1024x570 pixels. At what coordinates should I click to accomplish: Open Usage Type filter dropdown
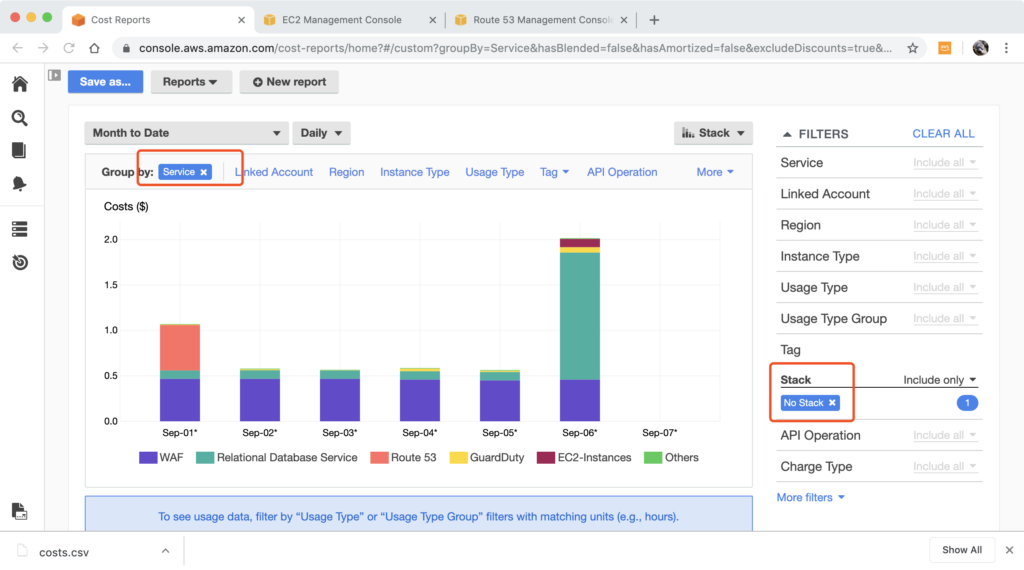coord(944,287)
